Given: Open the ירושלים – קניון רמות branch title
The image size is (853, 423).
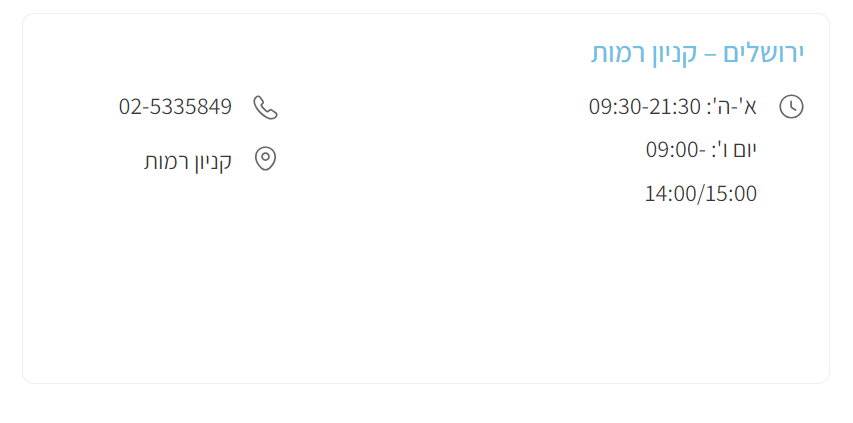Looking at the screenshot, I should [x=697, y=53].
